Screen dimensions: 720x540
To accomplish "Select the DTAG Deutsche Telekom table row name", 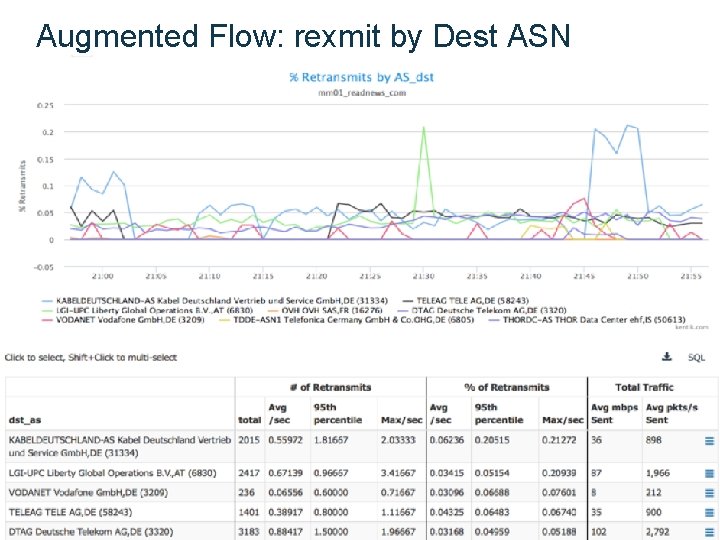I will point(91,532).
